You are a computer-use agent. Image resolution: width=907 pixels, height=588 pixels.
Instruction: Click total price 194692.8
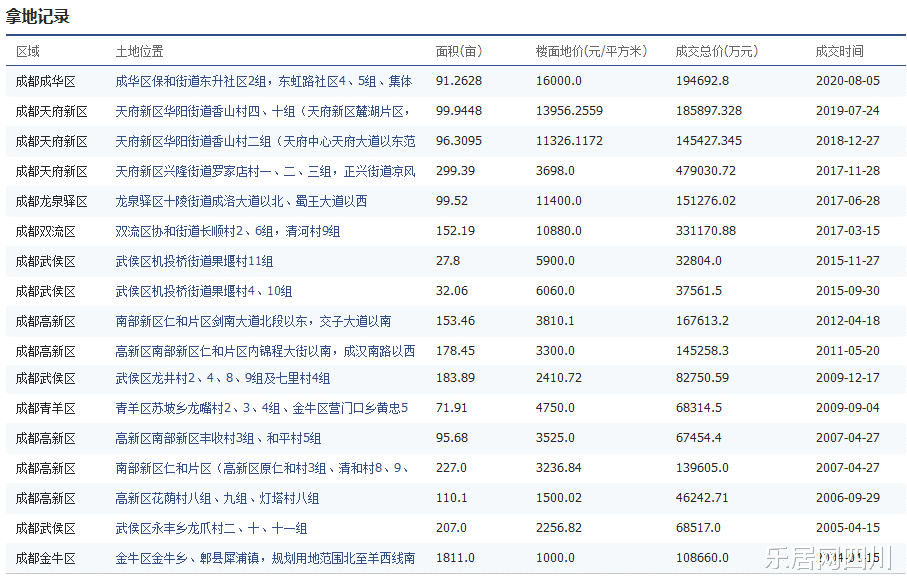pyautogui.click(x=702, y=81)
